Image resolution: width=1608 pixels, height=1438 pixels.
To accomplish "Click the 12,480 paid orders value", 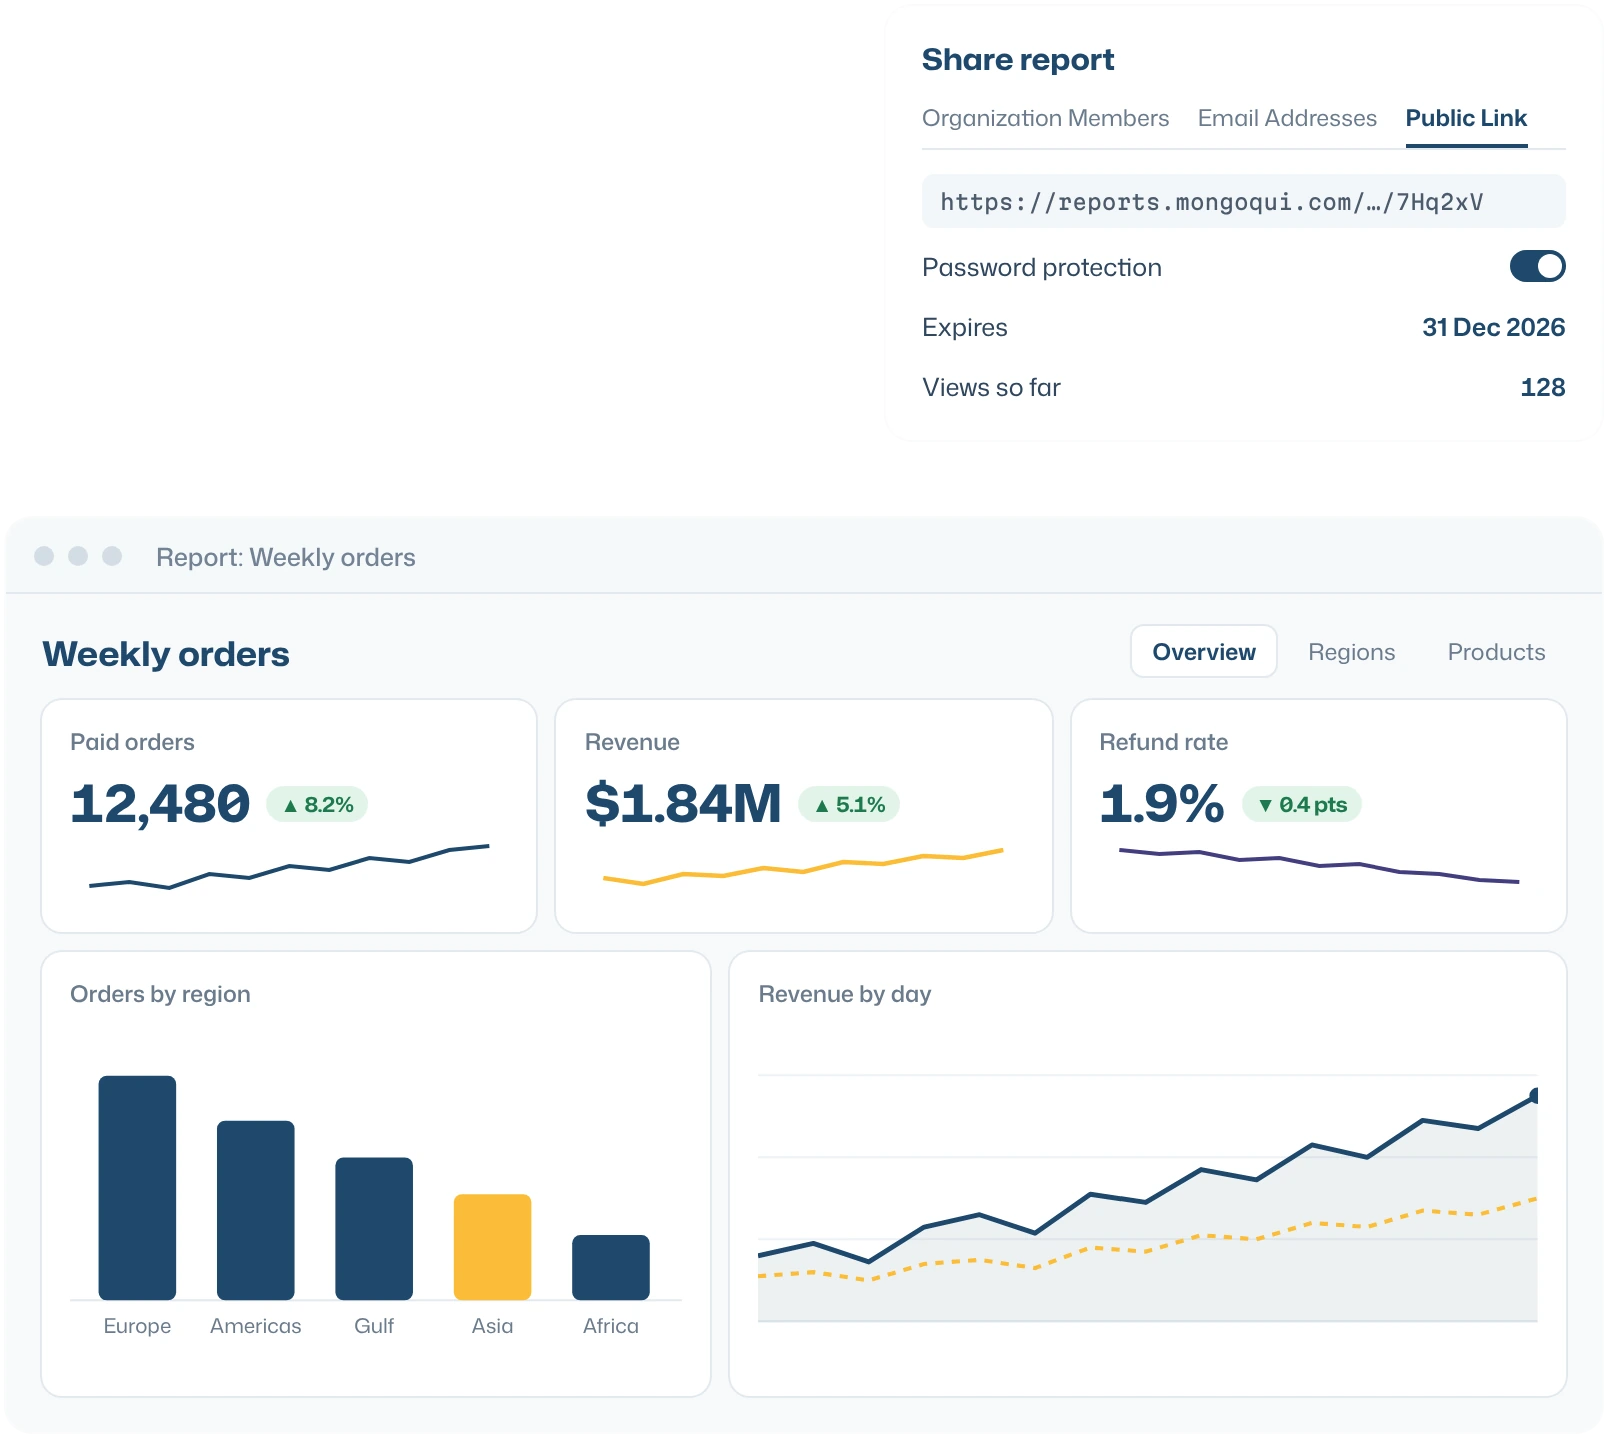I will (x=160, y=804).
